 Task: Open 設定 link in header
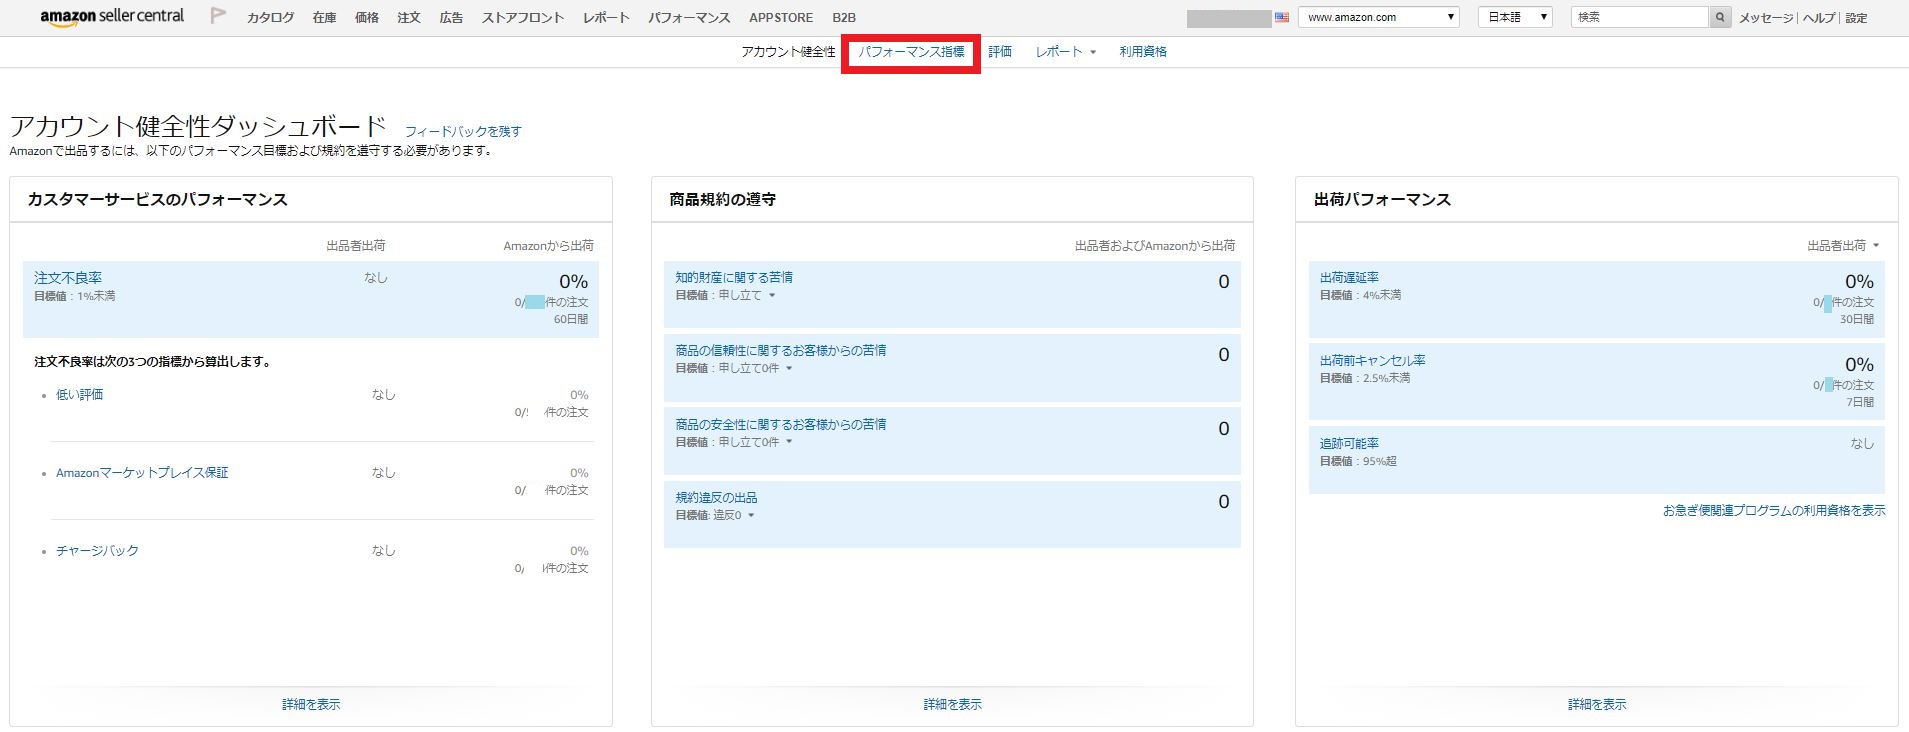click(x=1856, y=18)
